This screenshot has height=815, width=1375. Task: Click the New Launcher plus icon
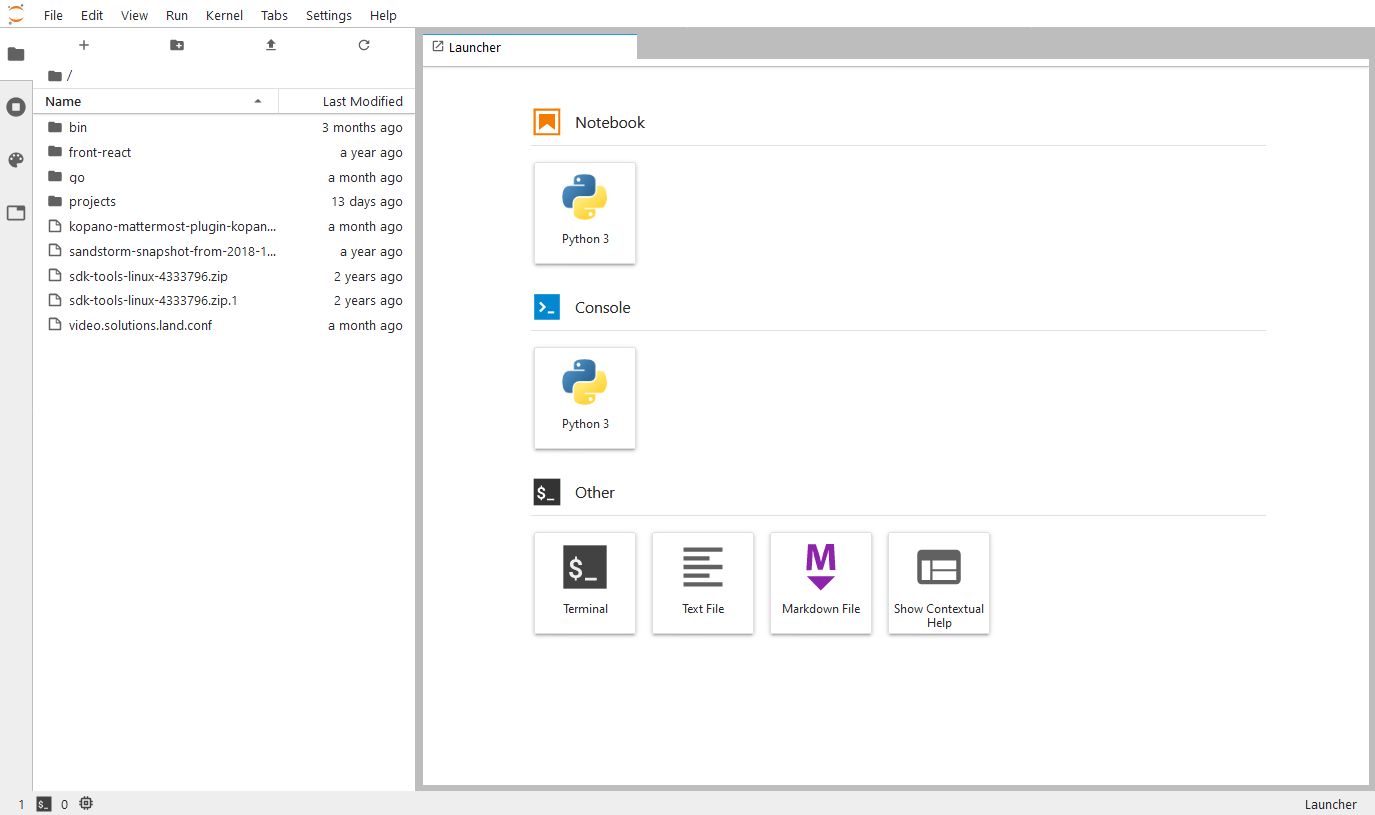click(x=84, y=45)
